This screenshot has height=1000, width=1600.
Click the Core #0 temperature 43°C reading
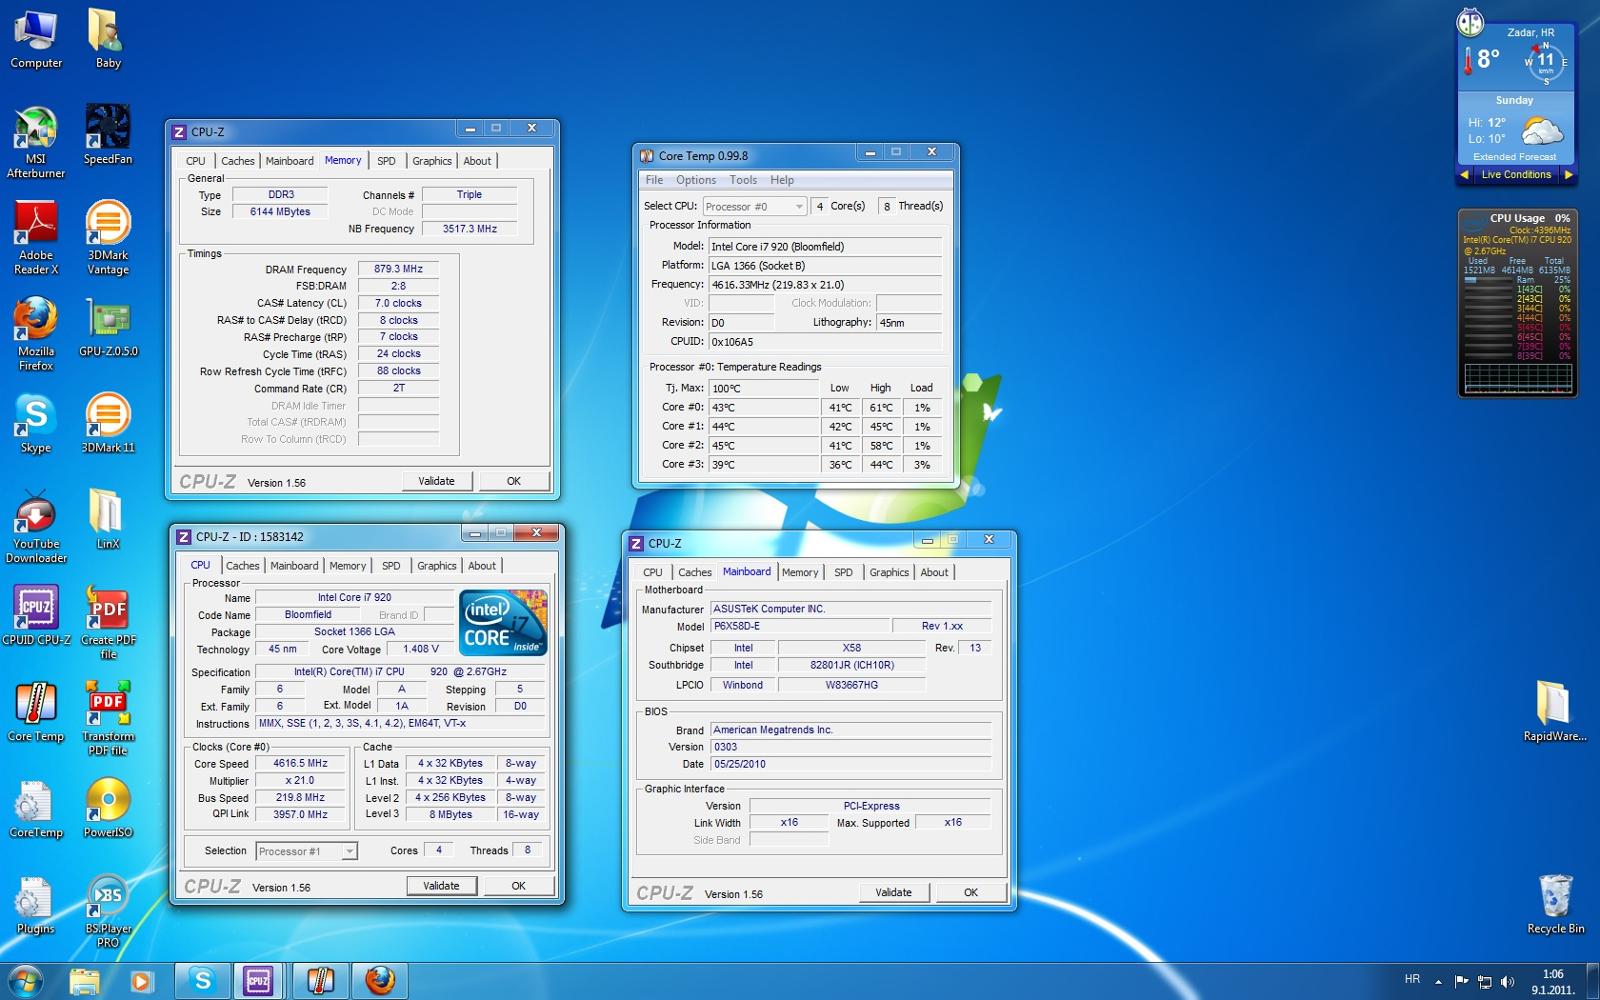(x=765, y=408)
